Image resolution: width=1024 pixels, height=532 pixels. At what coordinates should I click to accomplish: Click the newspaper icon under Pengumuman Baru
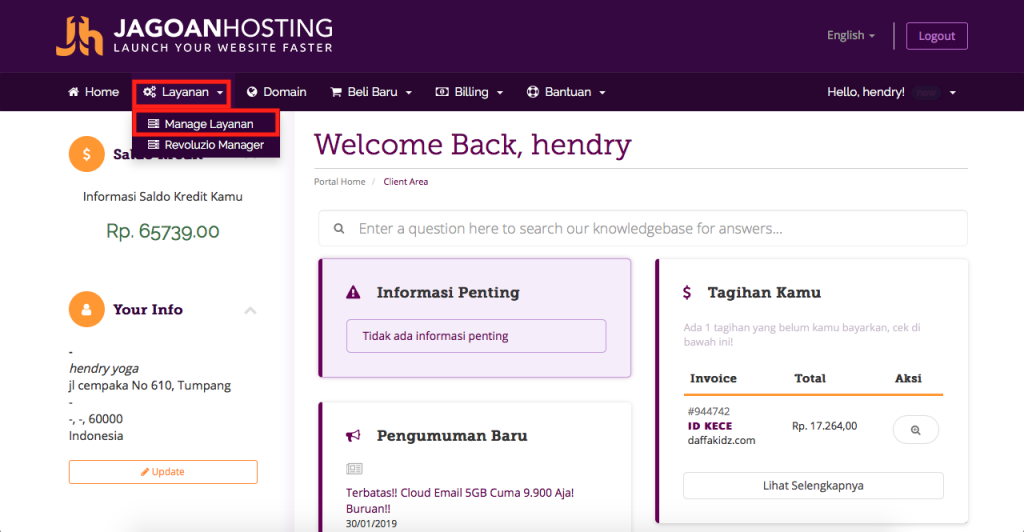[x=354, y=469]
